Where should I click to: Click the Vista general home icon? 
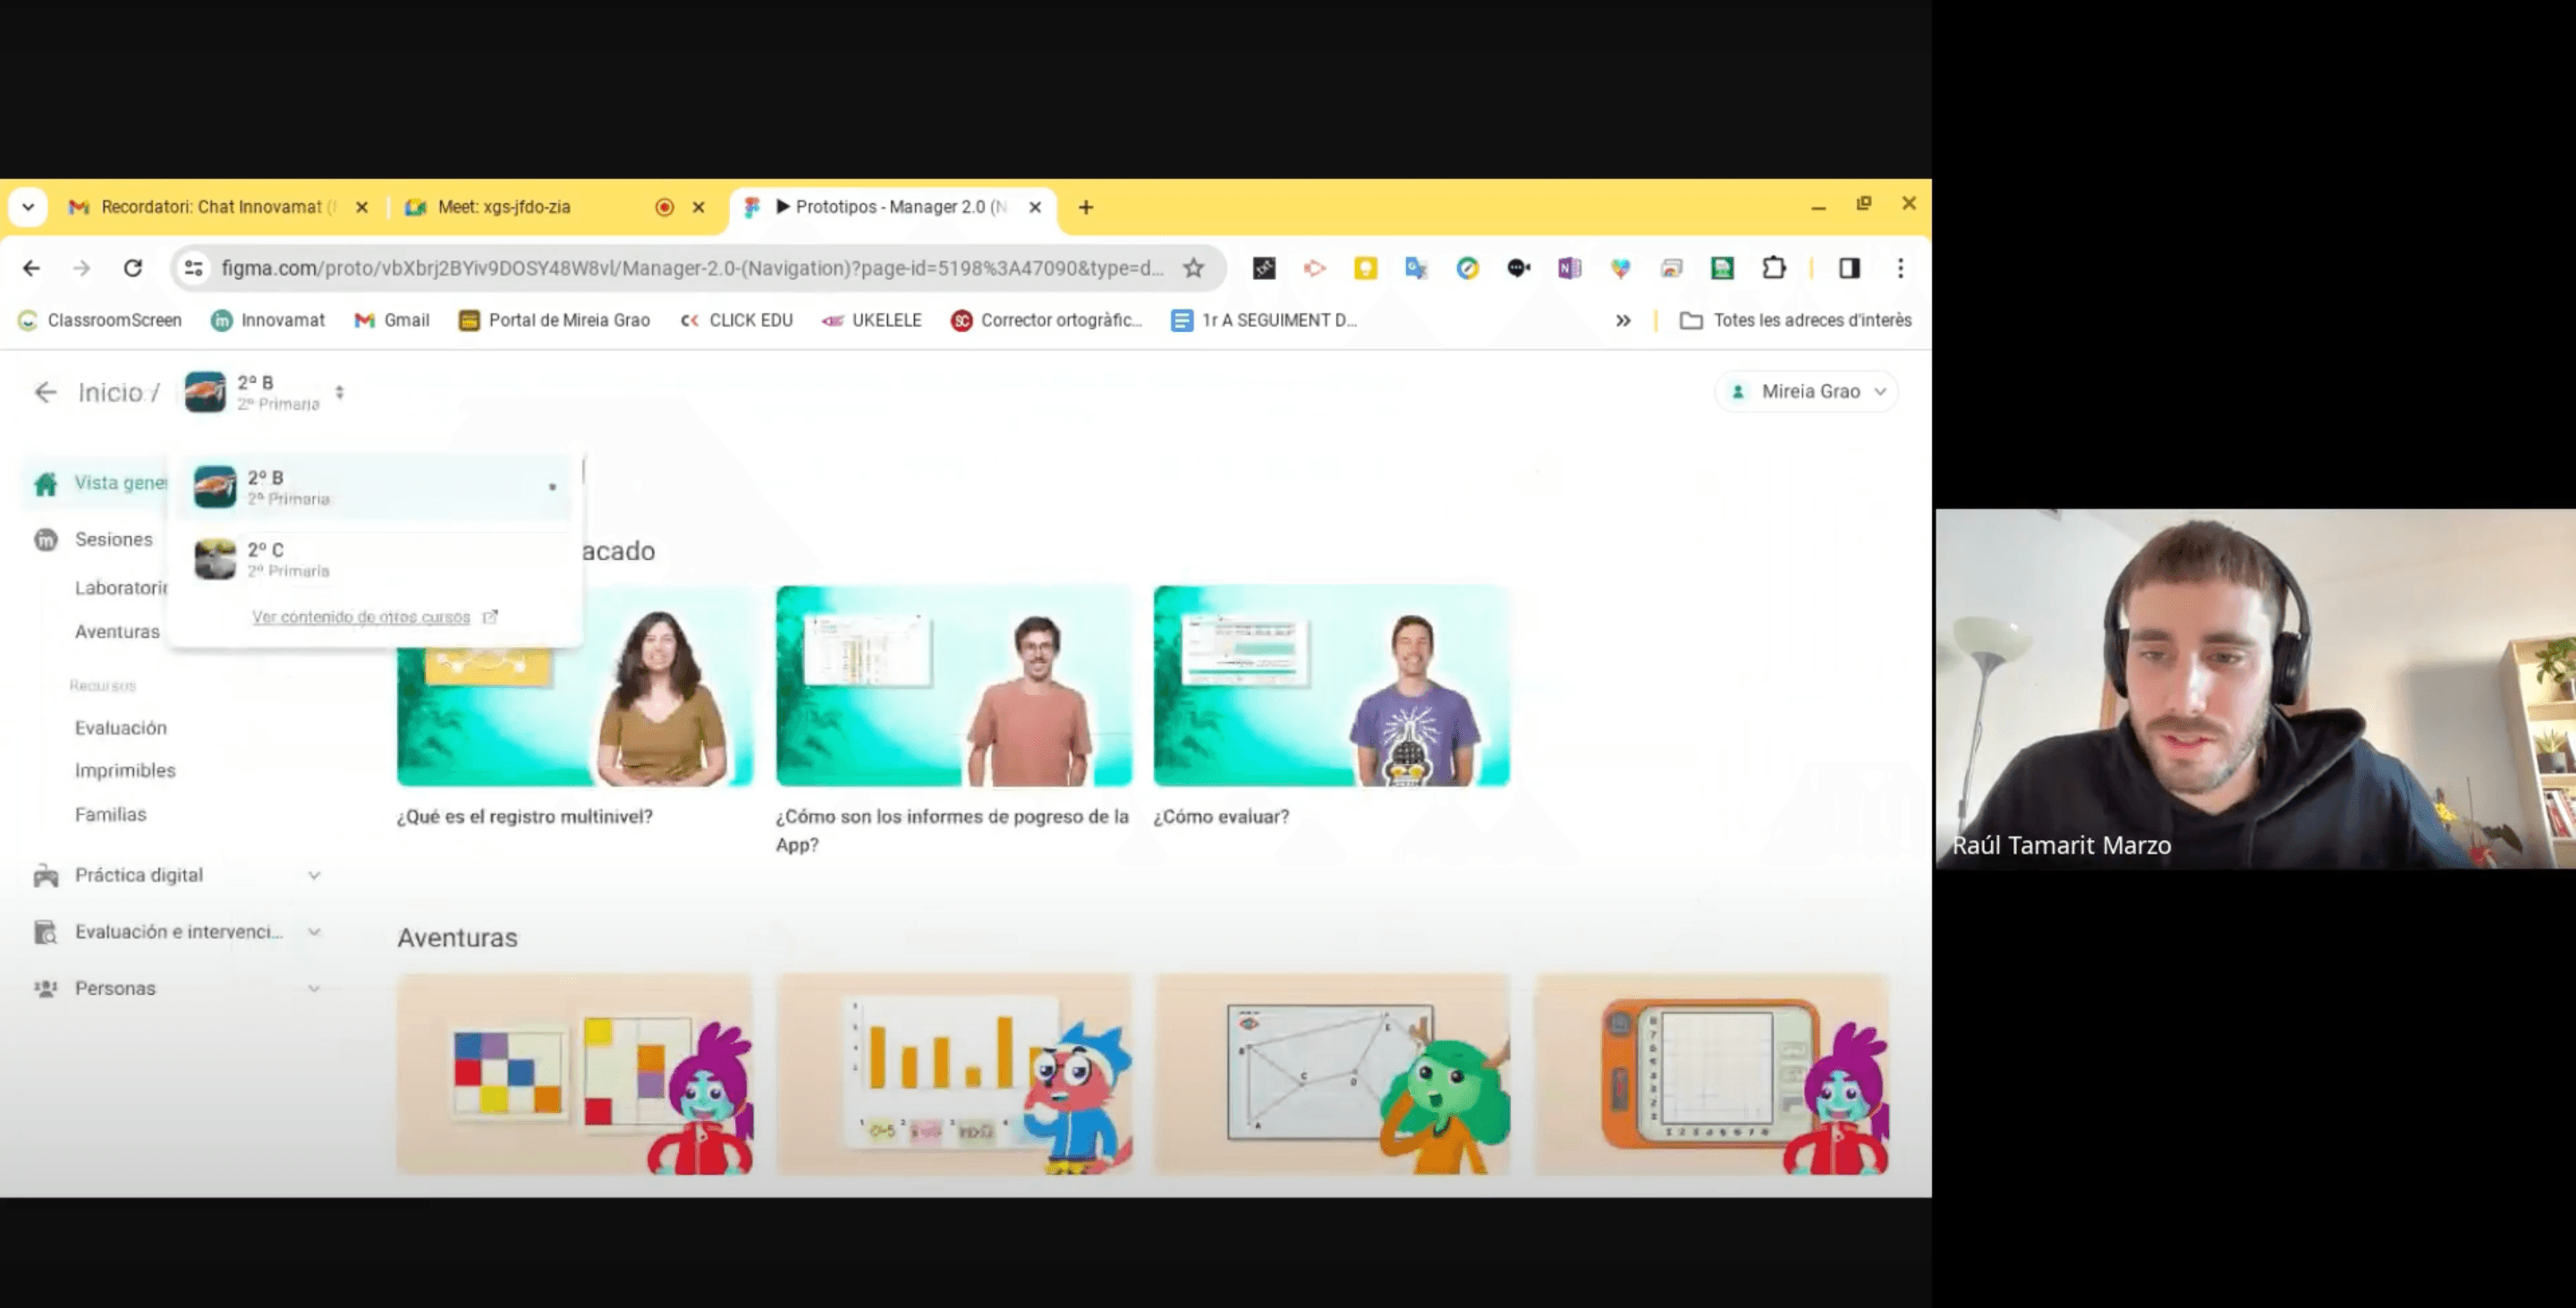(46, 484)
